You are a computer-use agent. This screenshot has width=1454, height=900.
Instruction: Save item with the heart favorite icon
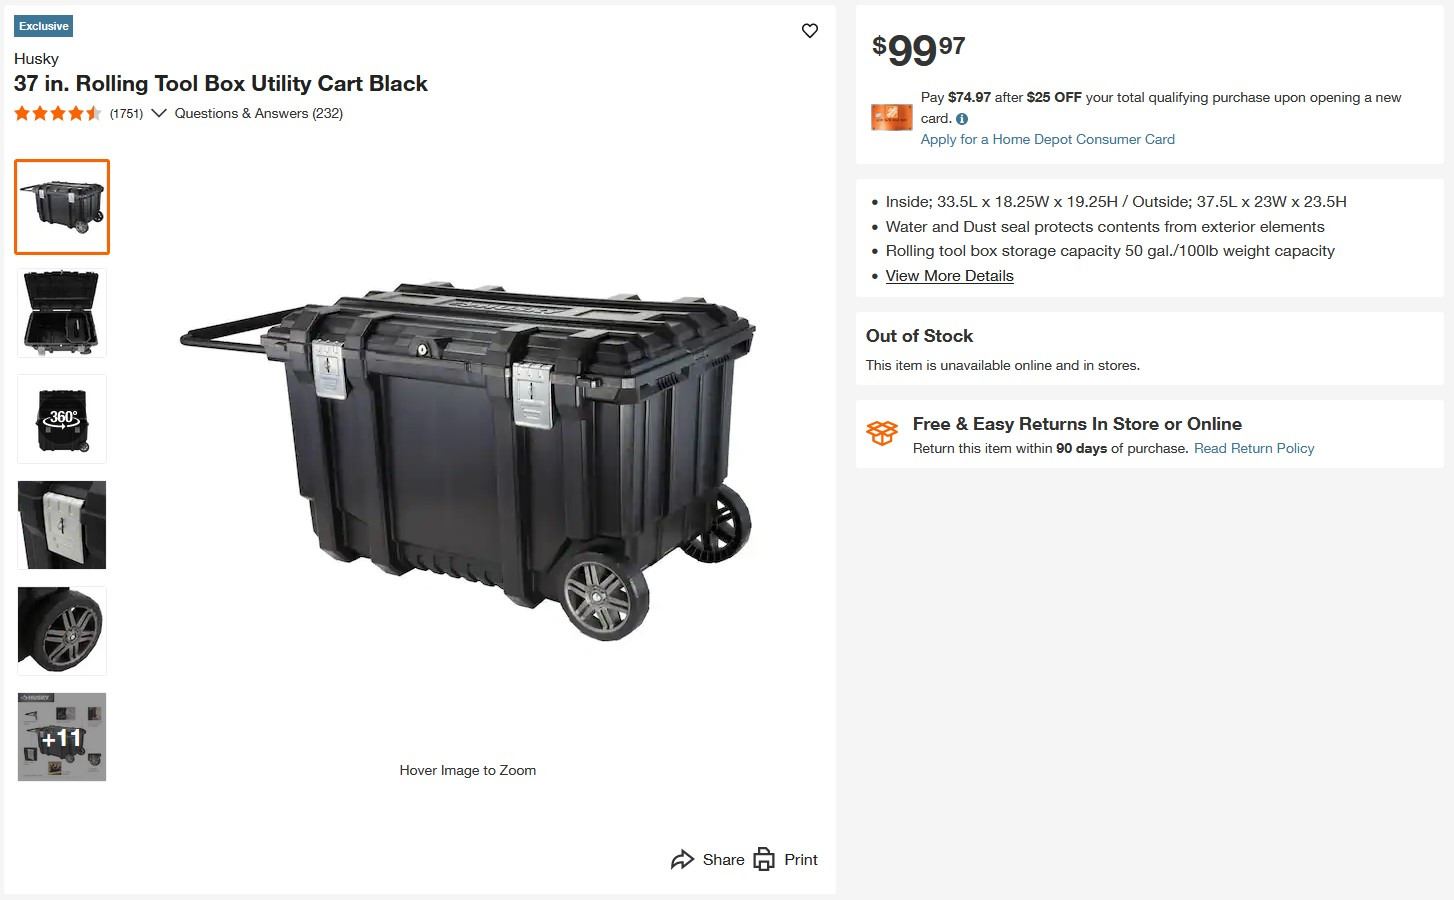(x=810, y=31)
